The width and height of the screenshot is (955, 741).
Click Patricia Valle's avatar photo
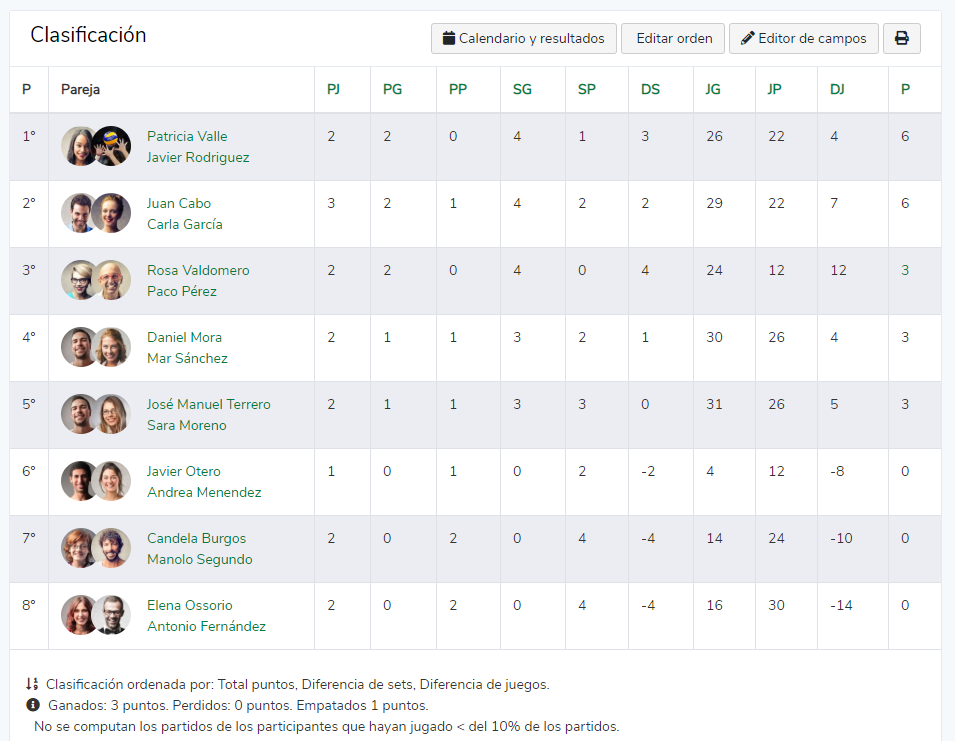[79, 146]
